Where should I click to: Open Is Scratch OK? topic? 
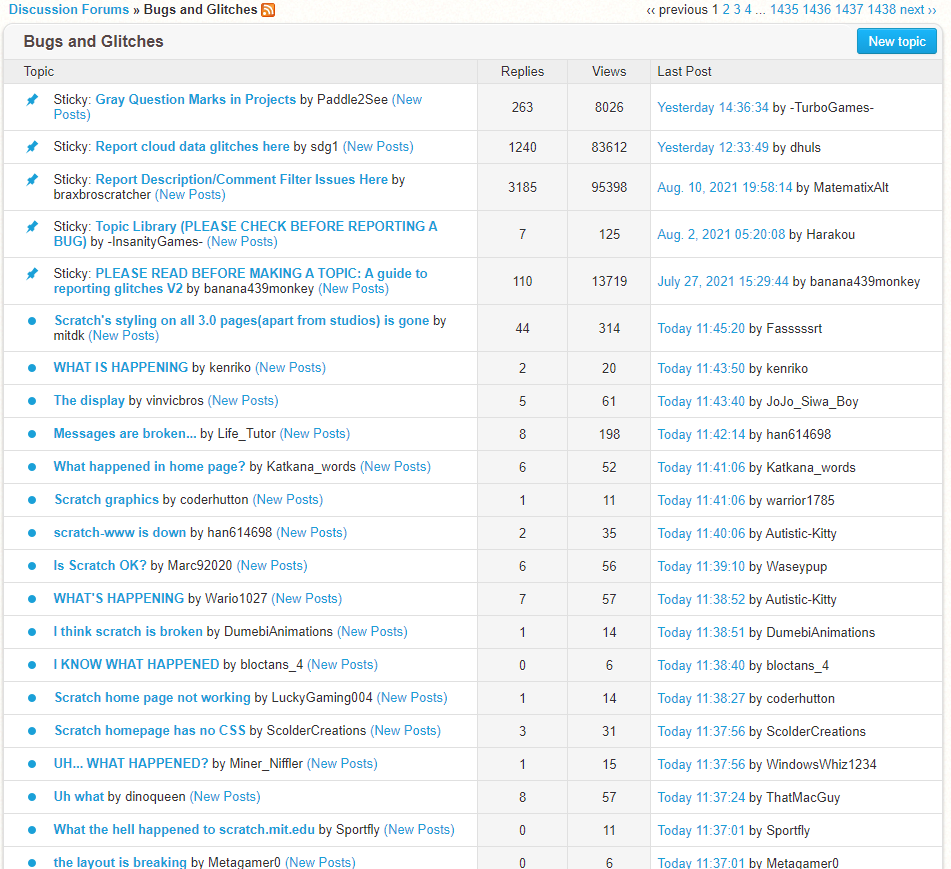click(x=100, y=565)
